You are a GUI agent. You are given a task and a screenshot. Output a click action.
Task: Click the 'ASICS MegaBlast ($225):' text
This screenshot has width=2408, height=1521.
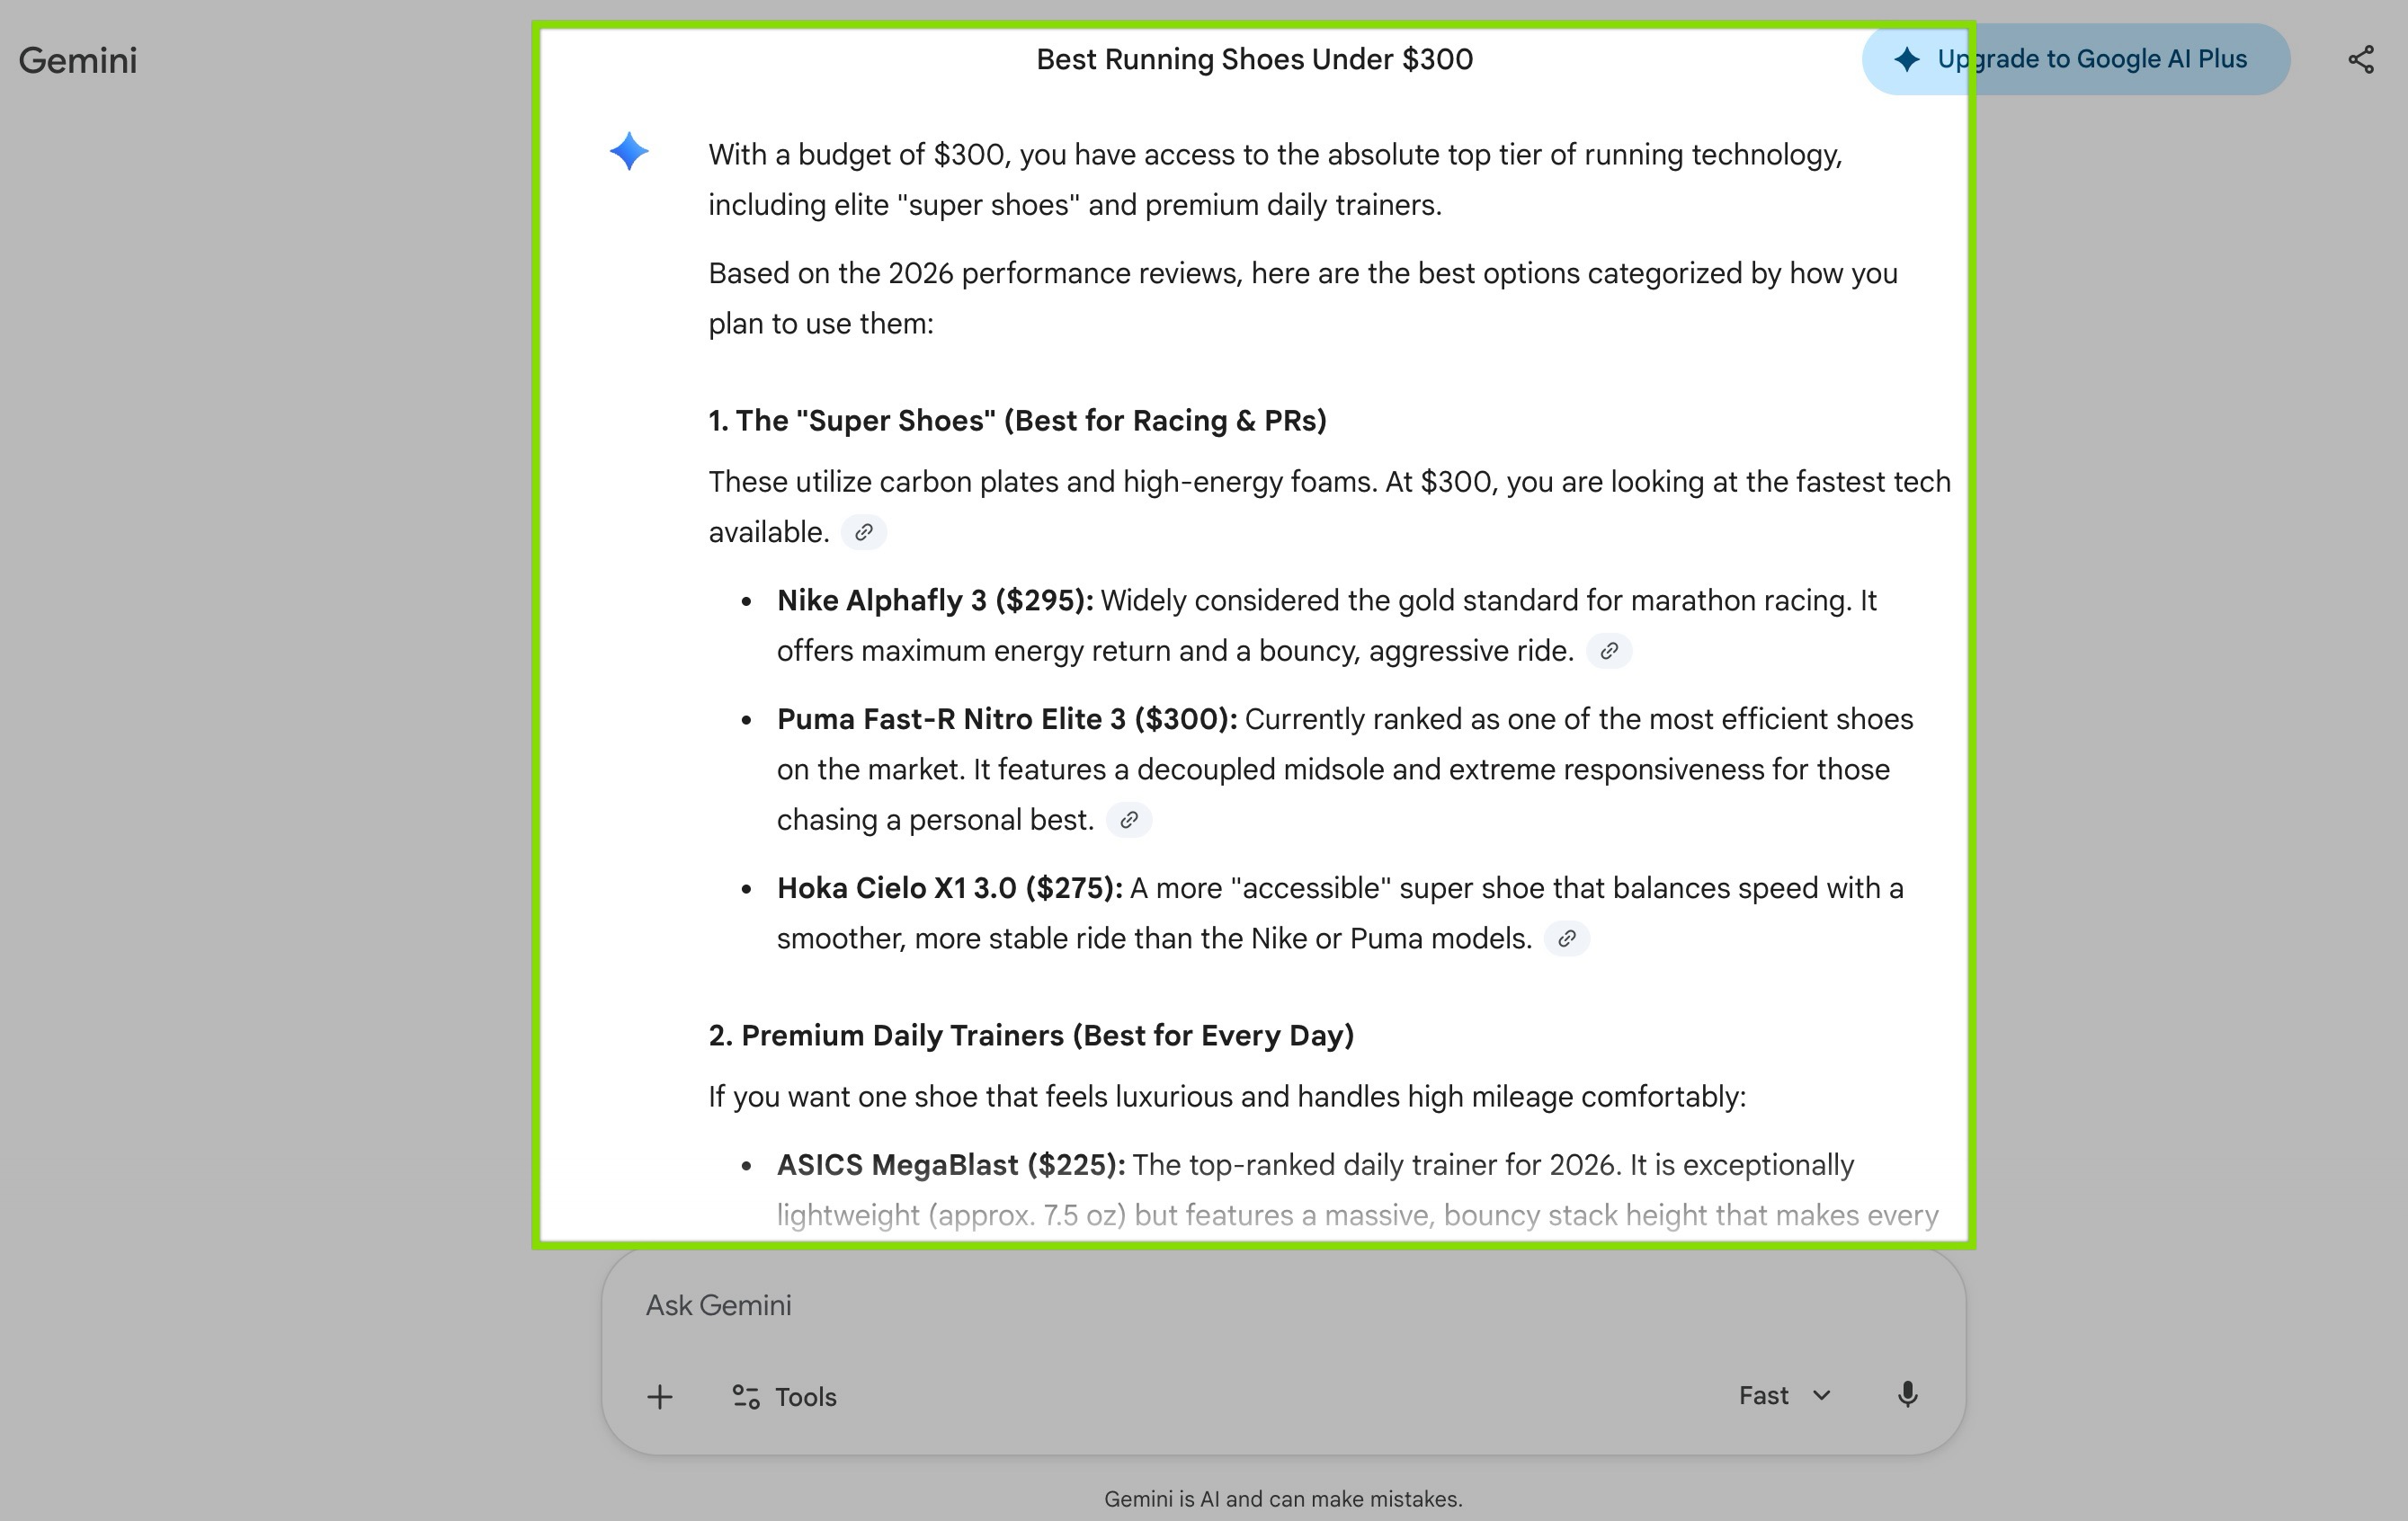pos(951,1165)
